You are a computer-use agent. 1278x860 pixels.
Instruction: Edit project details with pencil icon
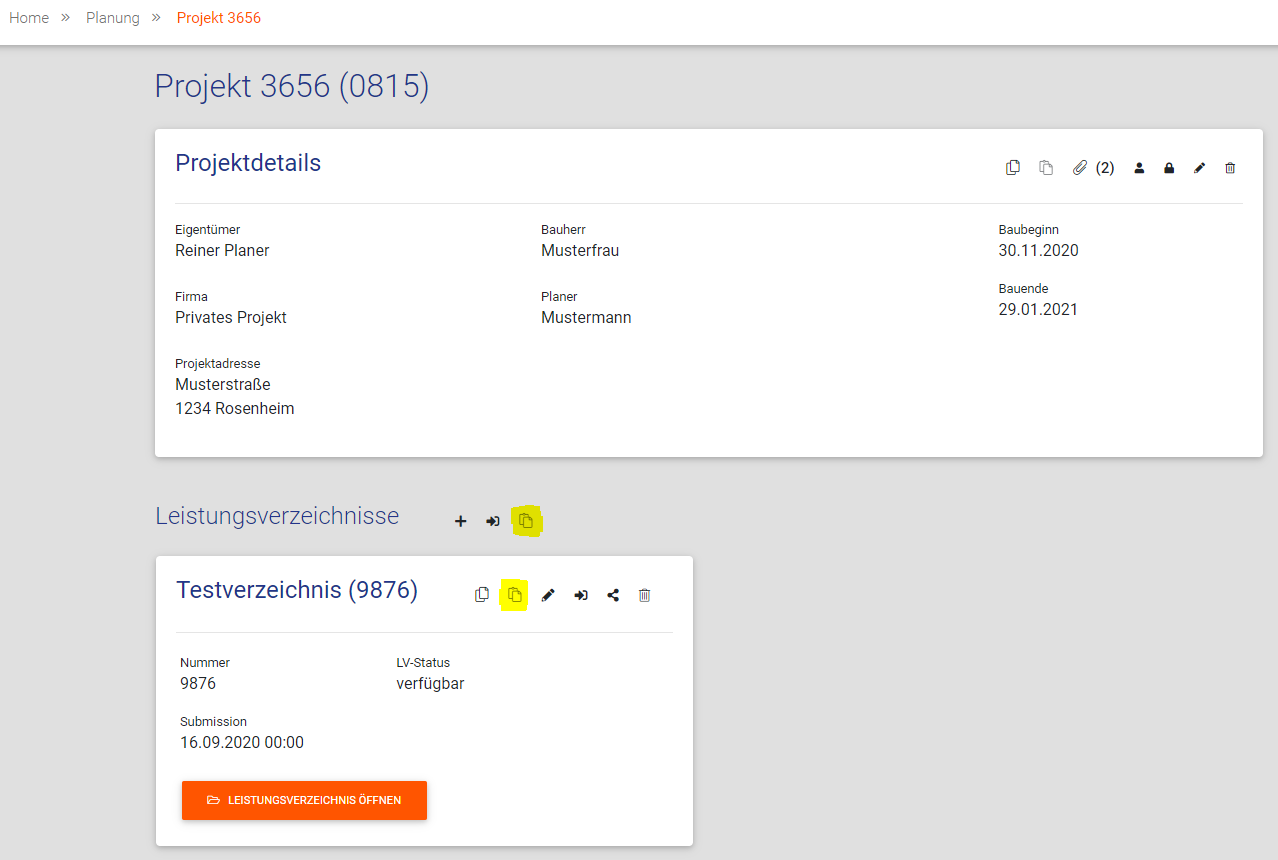(1199, 168)
